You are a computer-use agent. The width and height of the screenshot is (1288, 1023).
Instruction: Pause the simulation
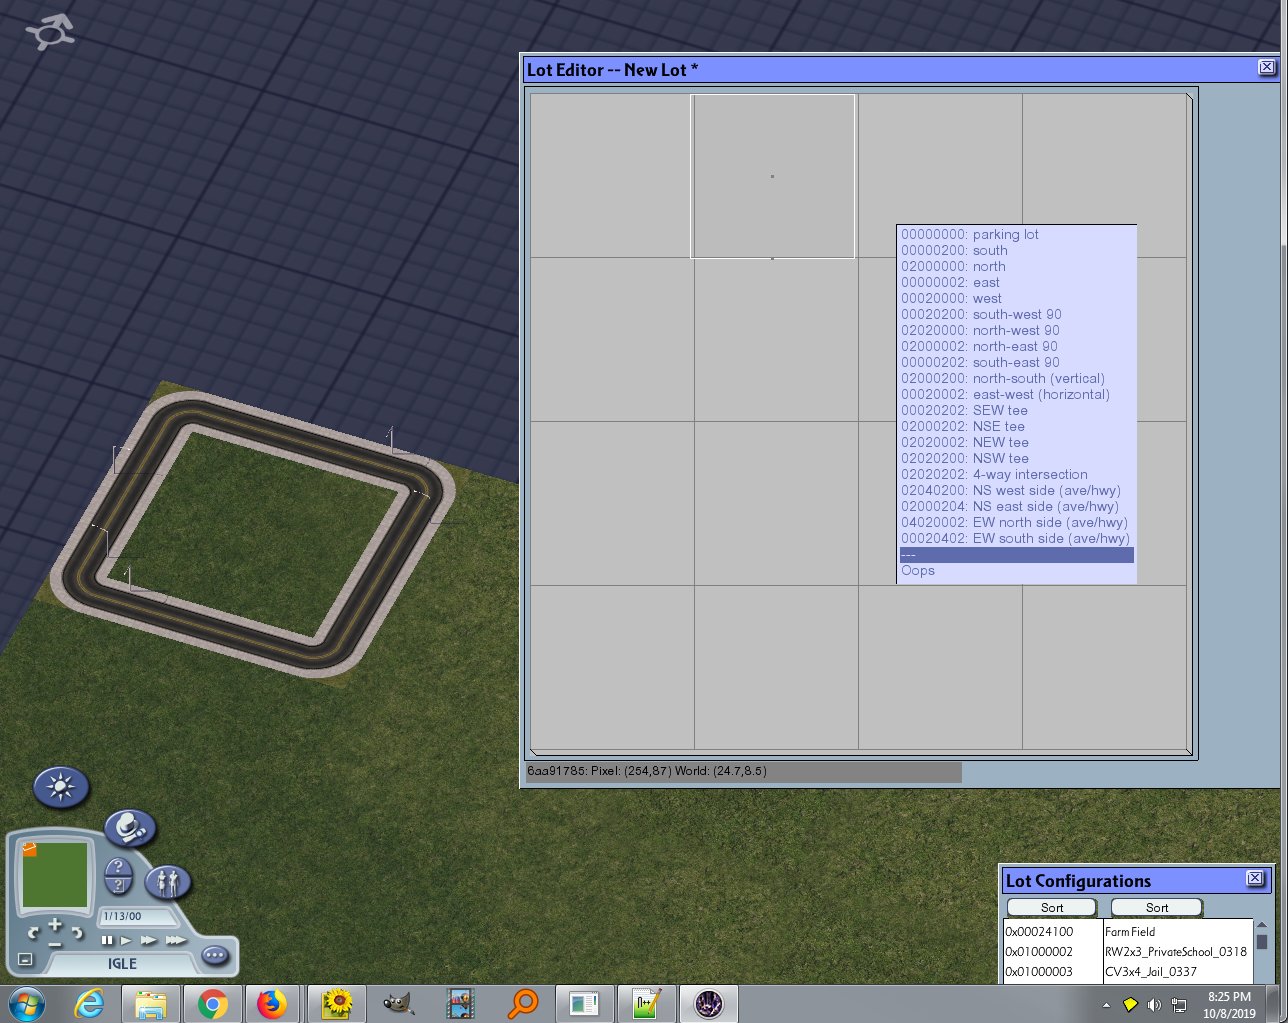coord(107,940)
